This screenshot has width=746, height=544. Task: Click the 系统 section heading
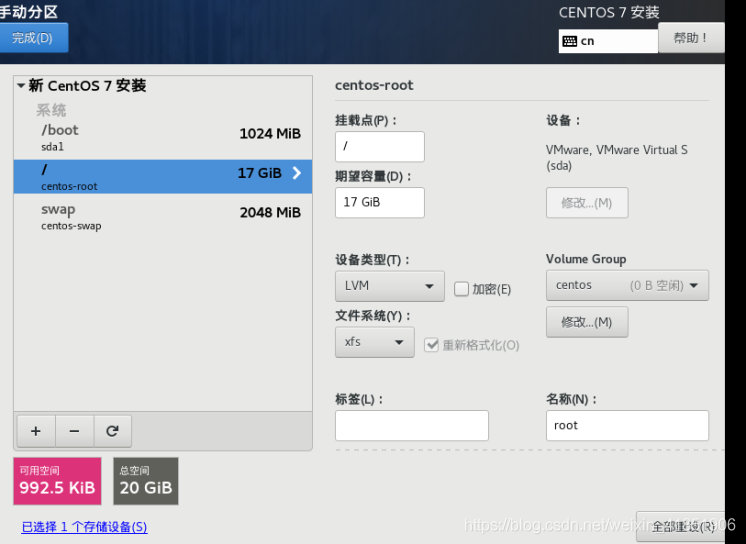coord(51,110)
